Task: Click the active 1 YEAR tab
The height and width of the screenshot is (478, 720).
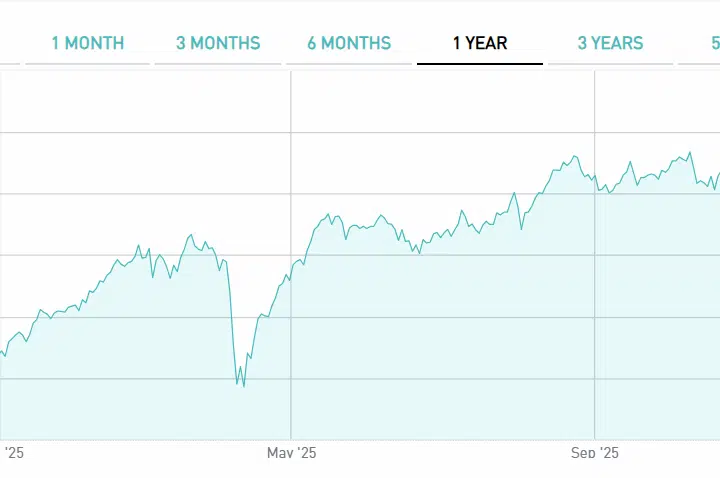Action: point(480,43)
